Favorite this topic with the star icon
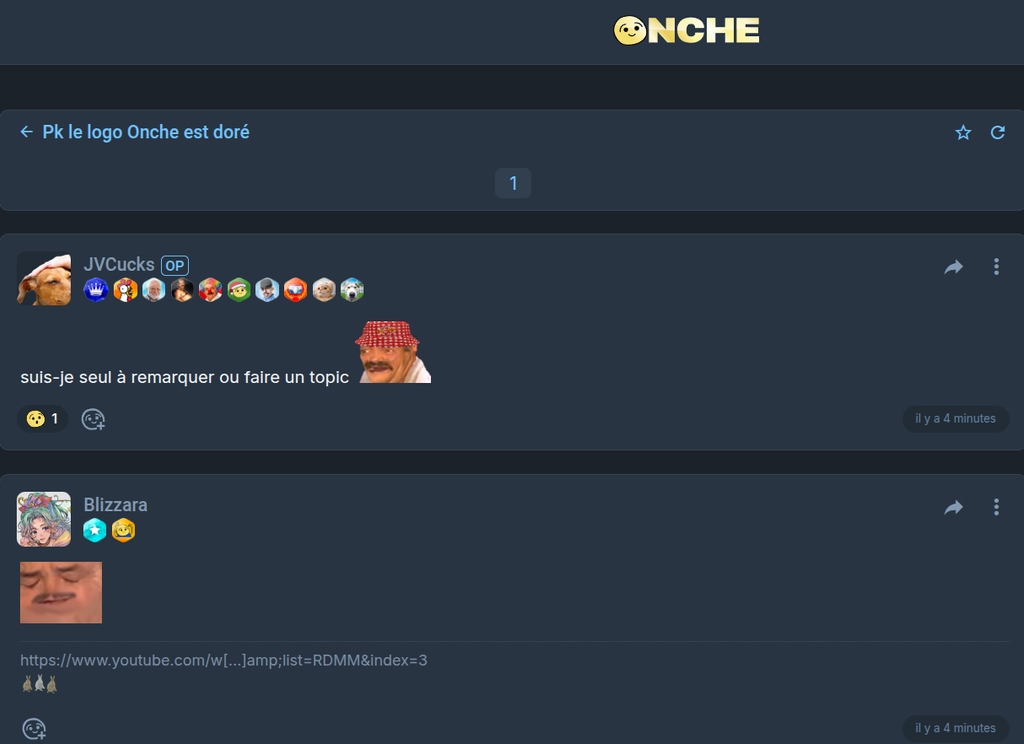The image size is (1024, 744). (963, 133)
